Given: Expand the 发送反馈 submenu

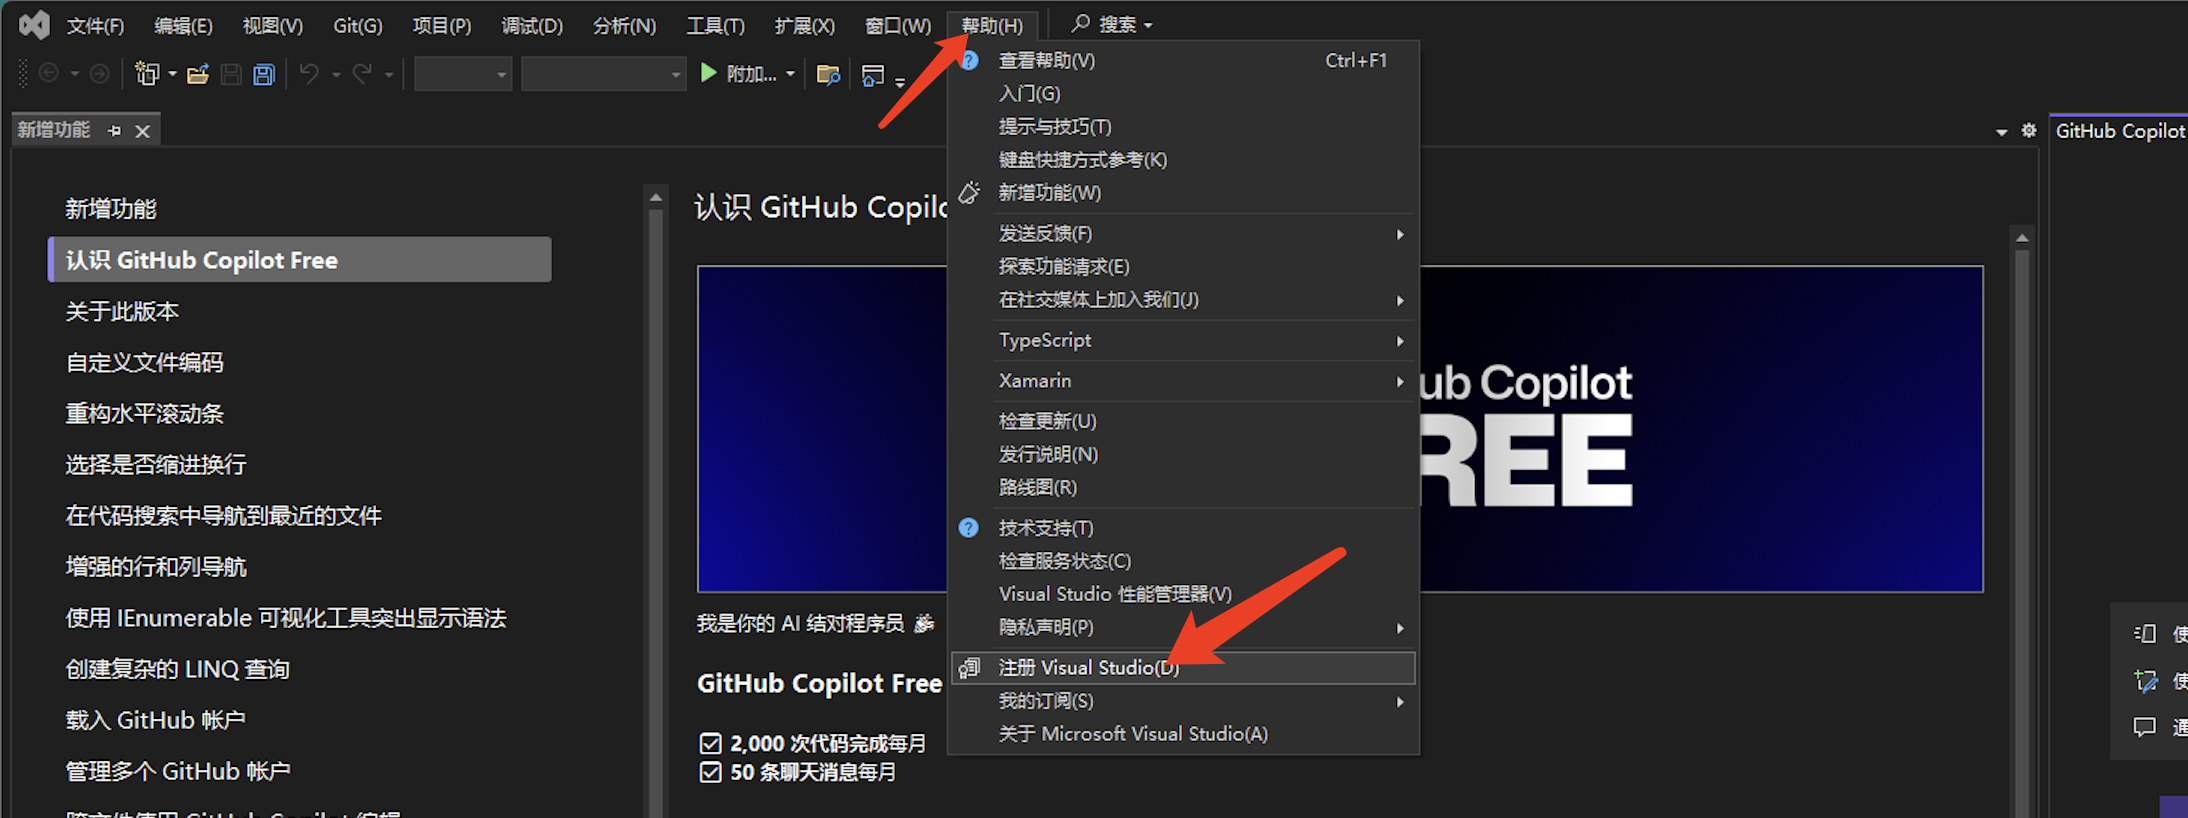Looking at the screenshot, I should point(1400,234).
